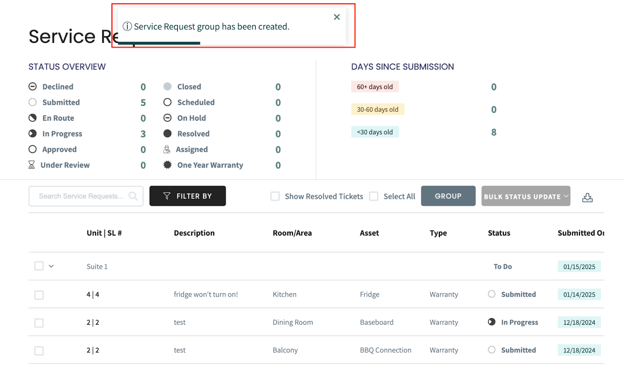Select the fridge won't turn on row checkbox

click(39, 295)
